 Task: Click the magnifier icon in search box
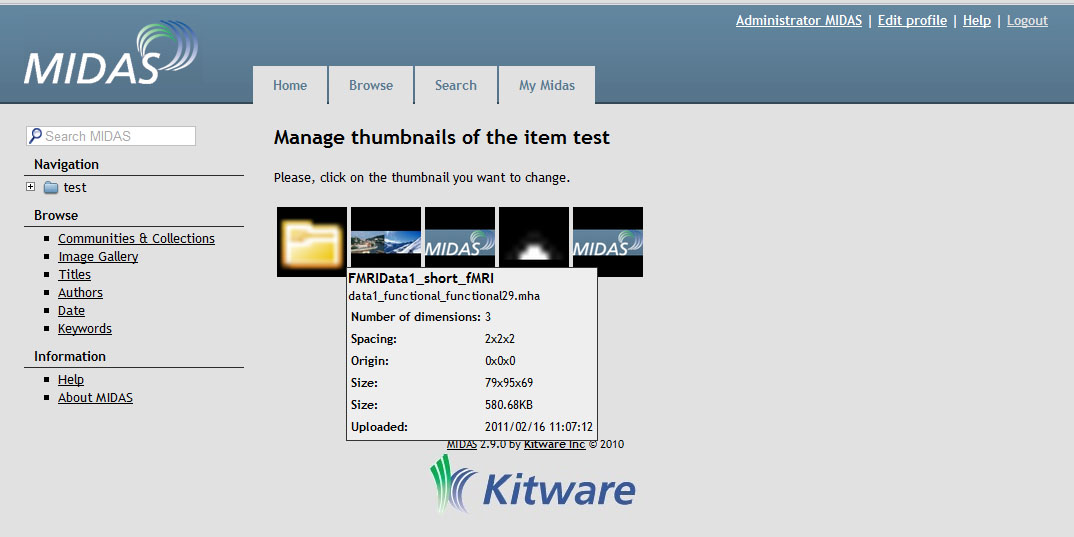tap(36, 136)
